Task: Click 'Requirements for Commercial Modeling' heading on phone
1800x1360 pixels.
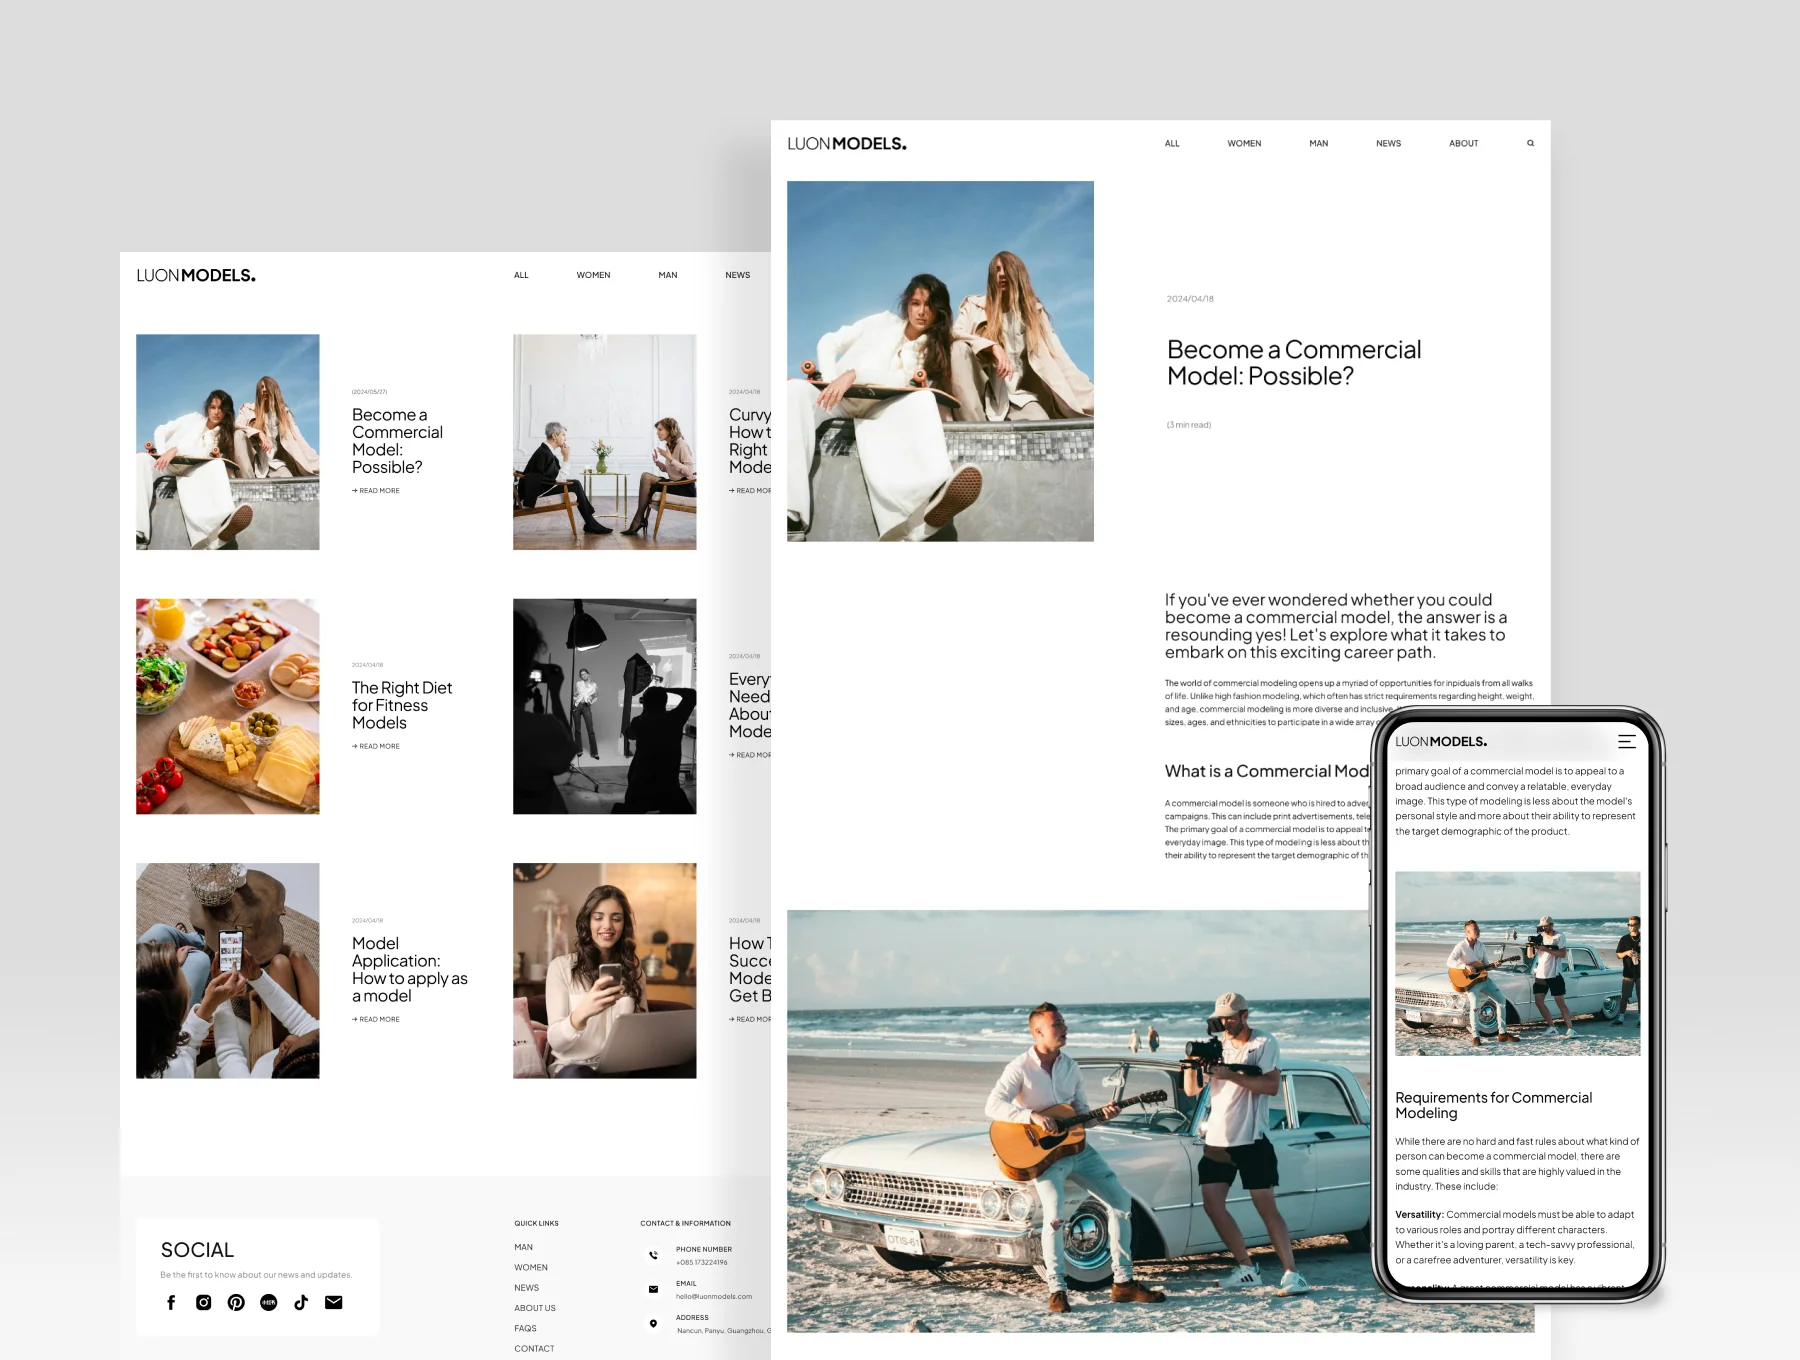Action: coord(1494,1105)
